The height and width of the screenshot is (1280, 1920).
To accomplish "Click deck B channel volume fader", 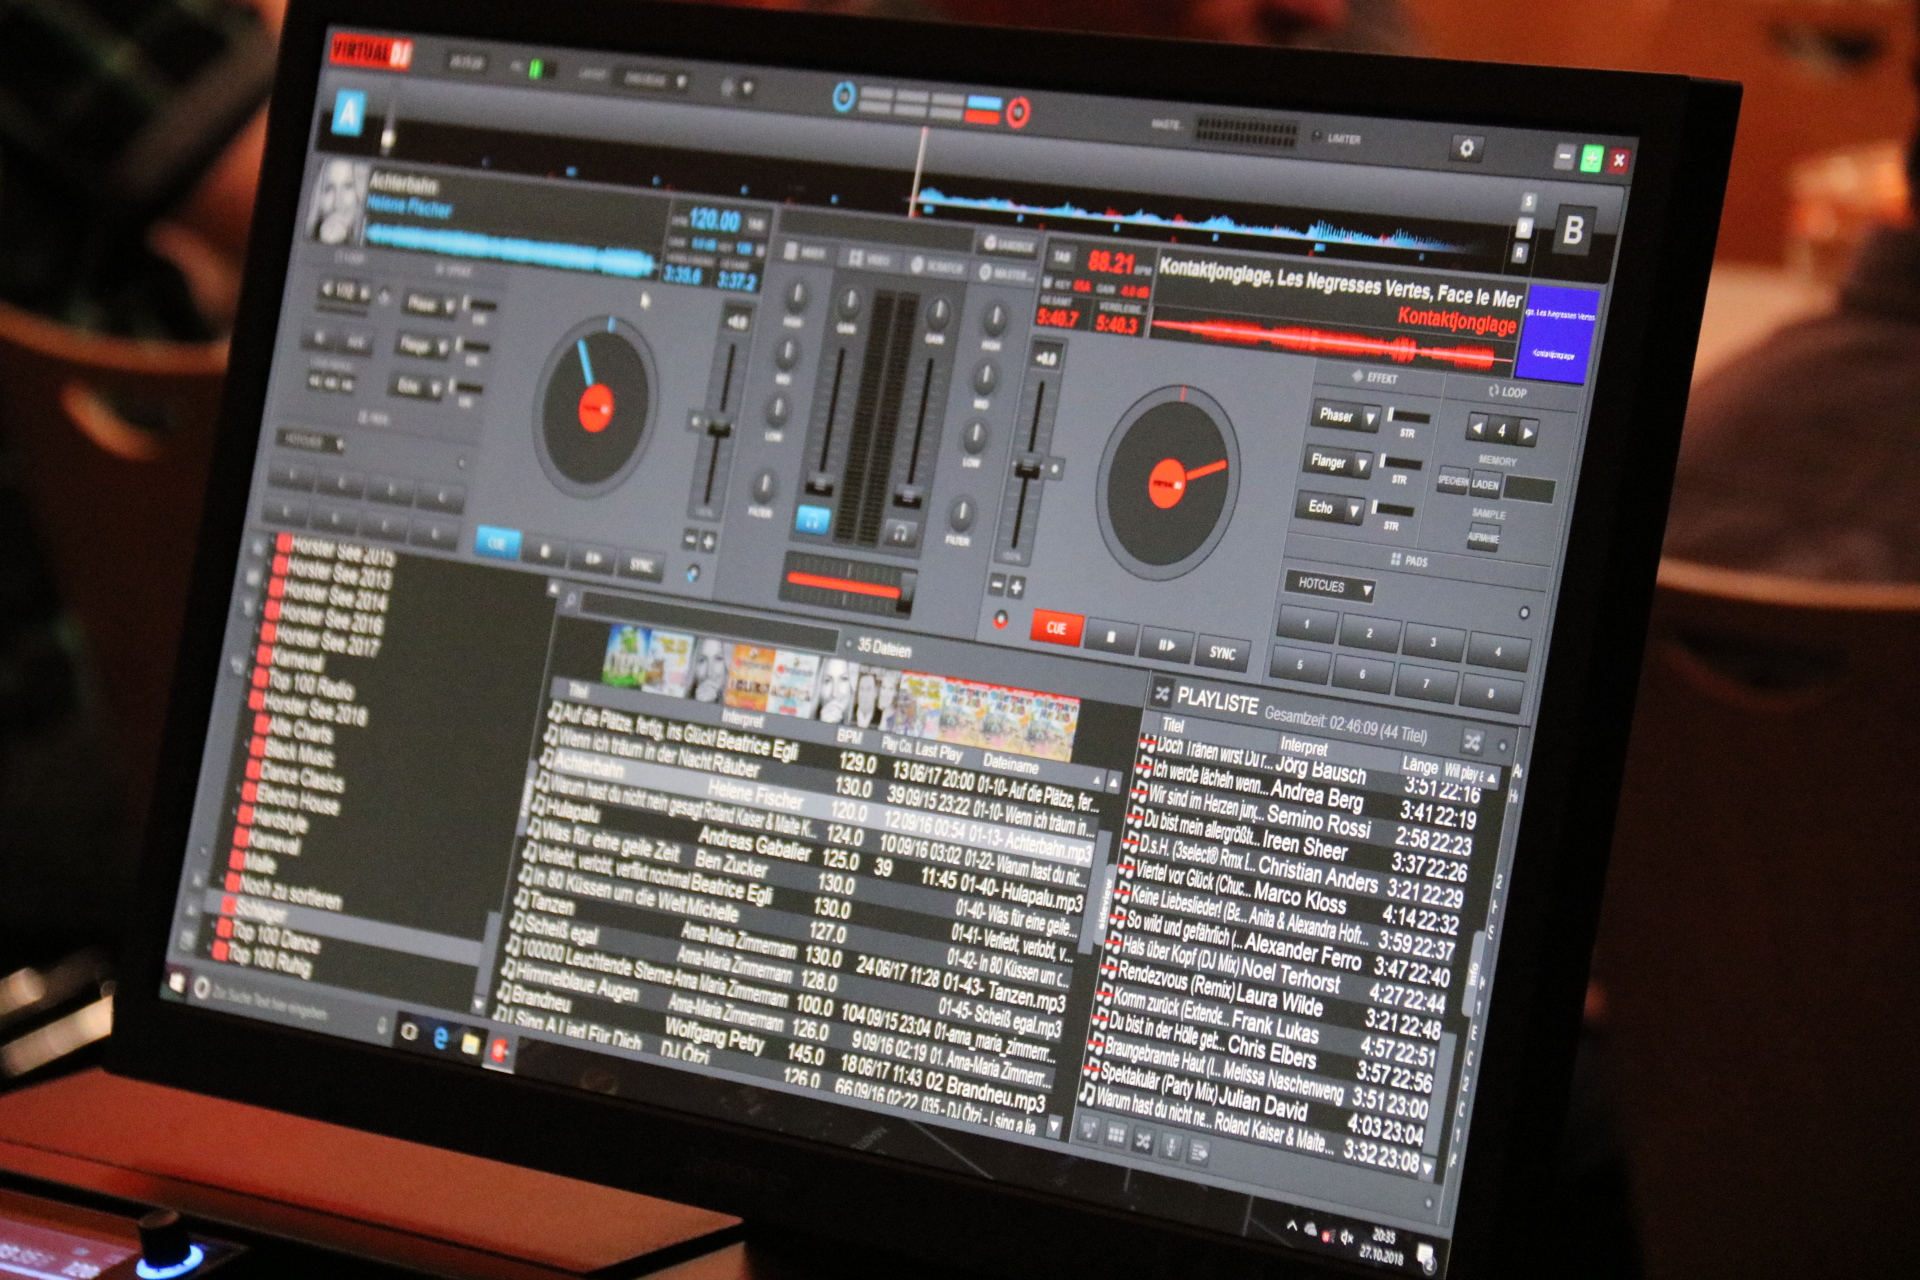I will pyautogui.click(x=909, y=495).
